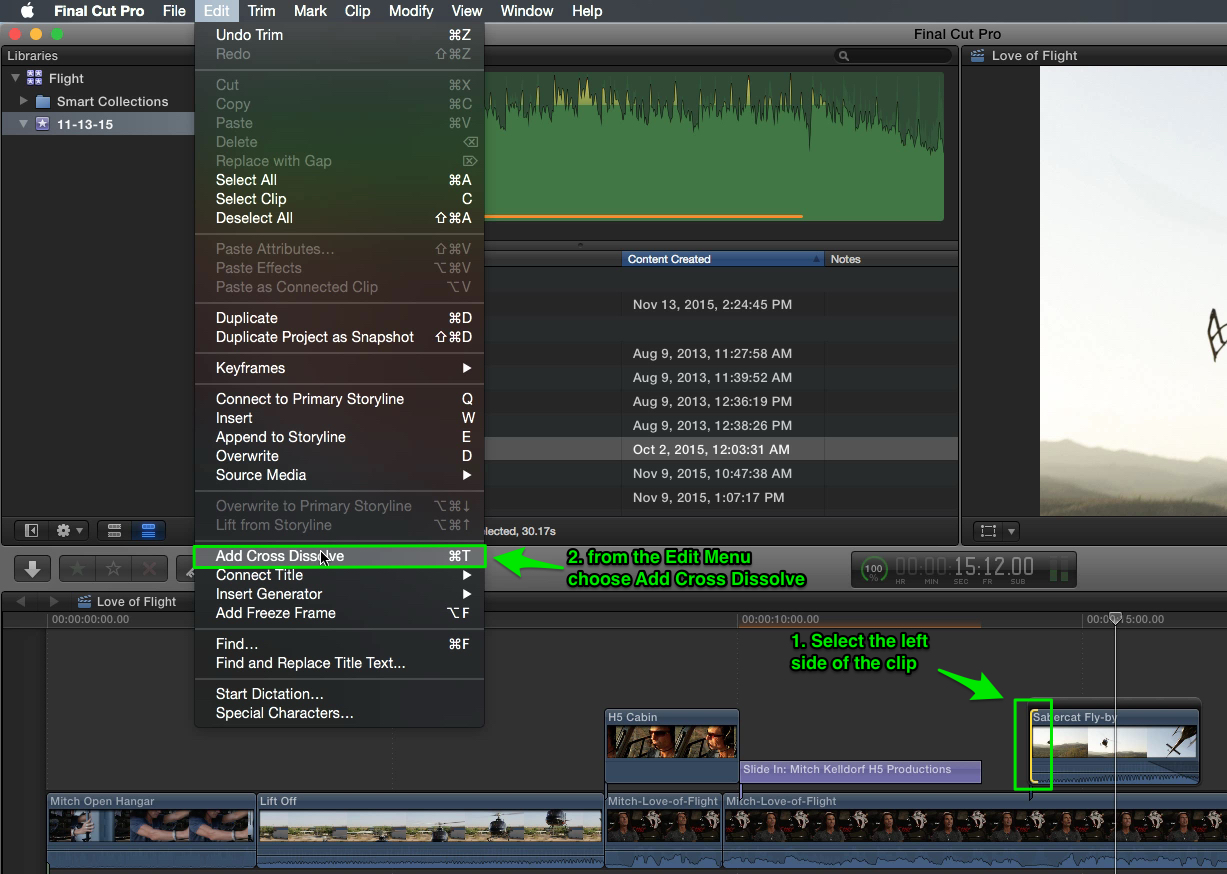Open the Modify menu
Viewport: 1227px width, 874px height.
click(411, 11)
